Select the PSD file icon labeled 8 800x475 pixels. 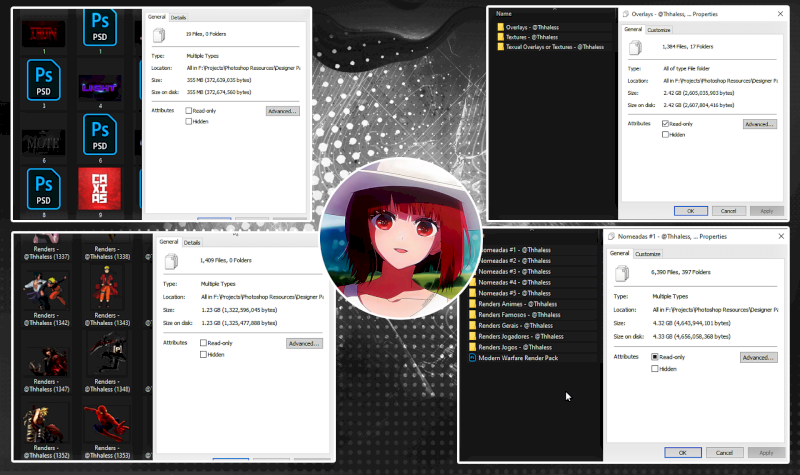click(43, 187)
